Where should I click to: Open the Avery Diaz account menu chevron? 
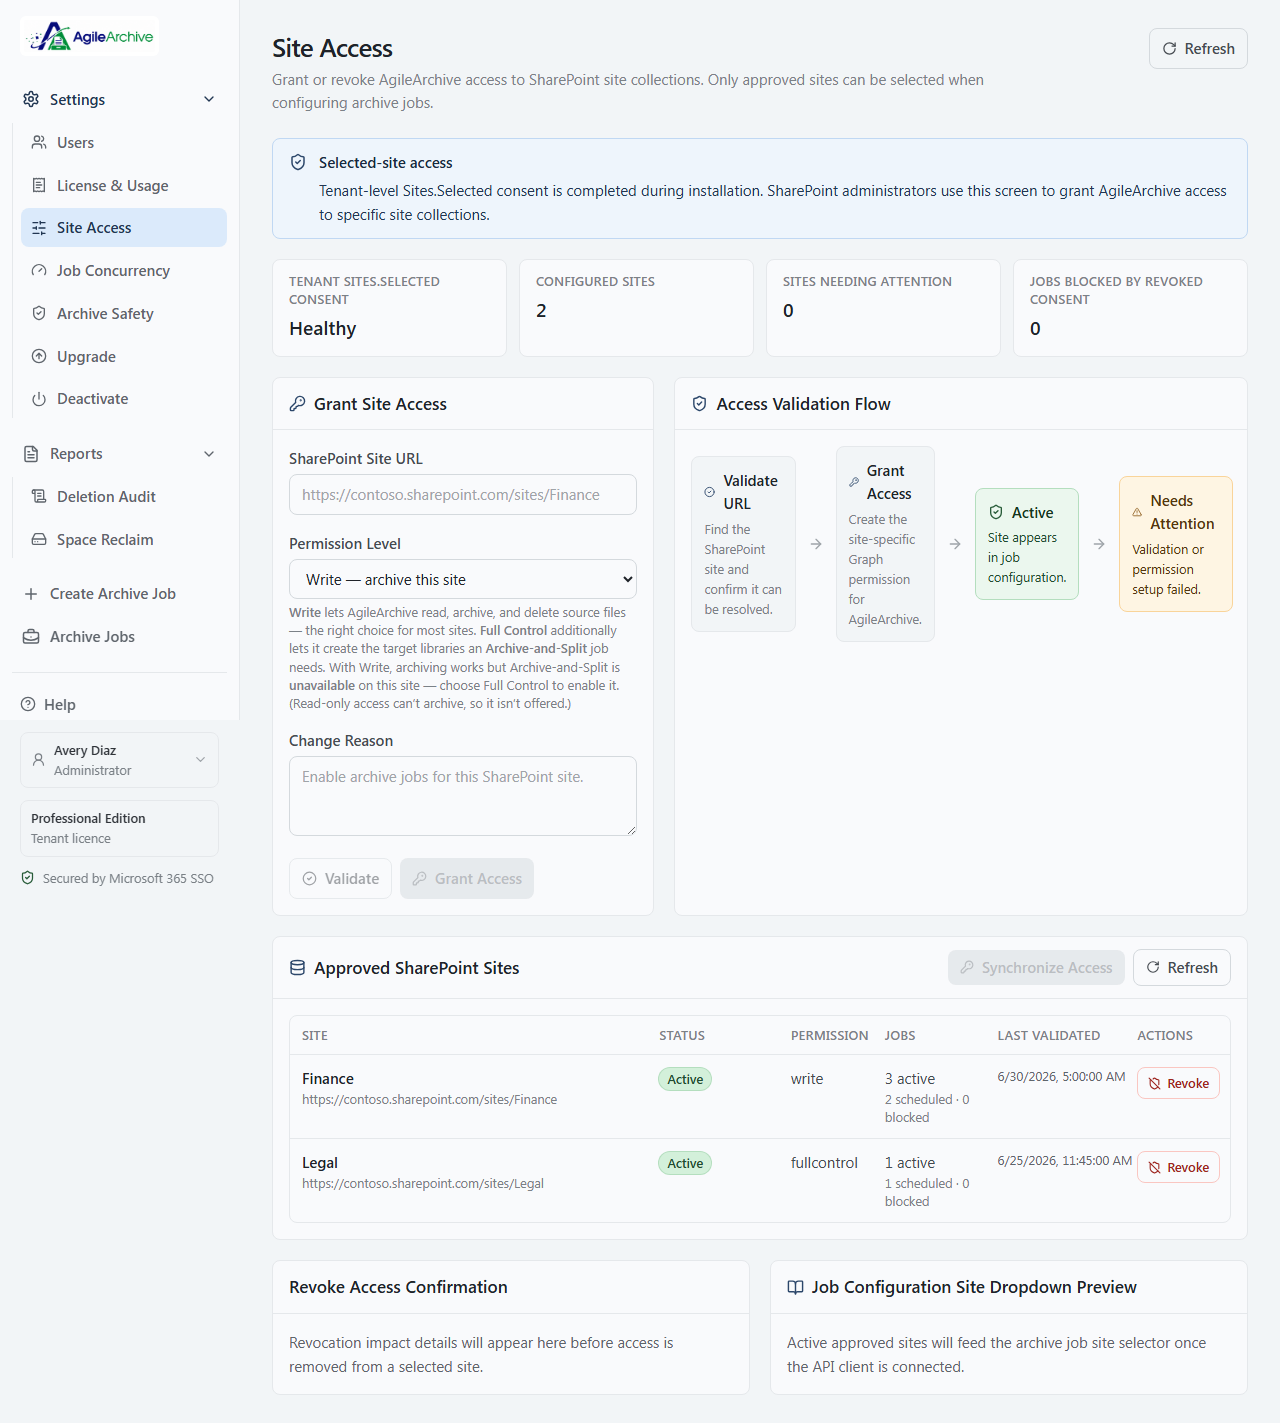[x=200, y=760]
